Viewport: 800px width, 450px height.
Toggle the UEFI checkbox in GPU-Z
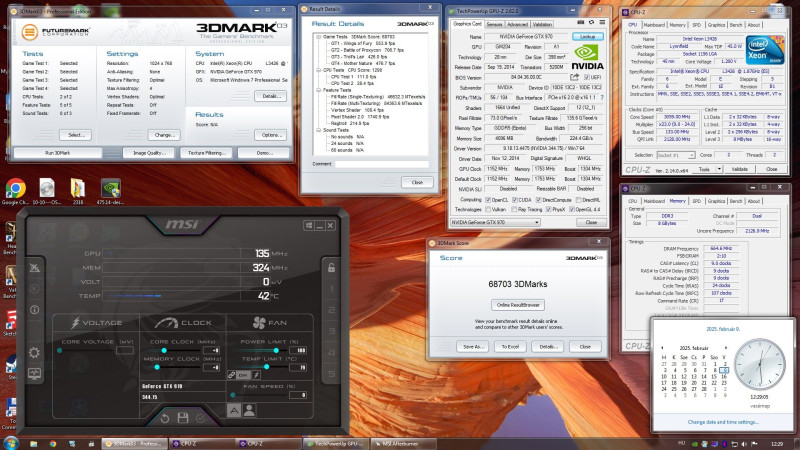point(587,77)
